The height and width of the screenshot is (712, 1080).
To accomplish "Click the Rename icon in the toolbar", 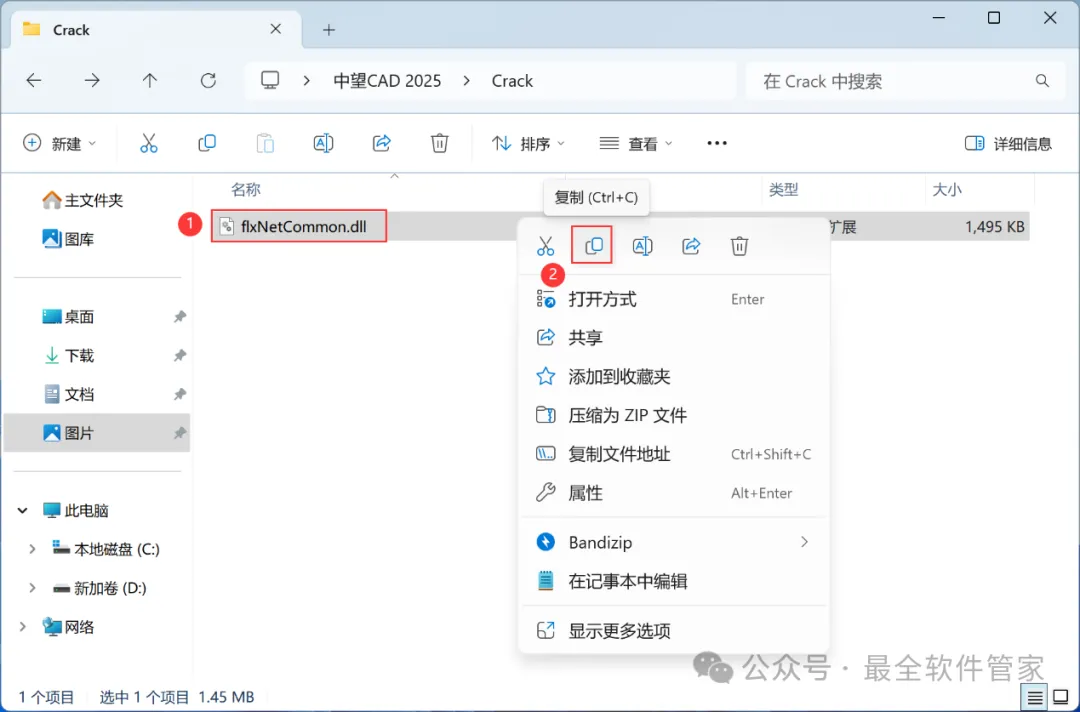I will (x=323, y=143).
